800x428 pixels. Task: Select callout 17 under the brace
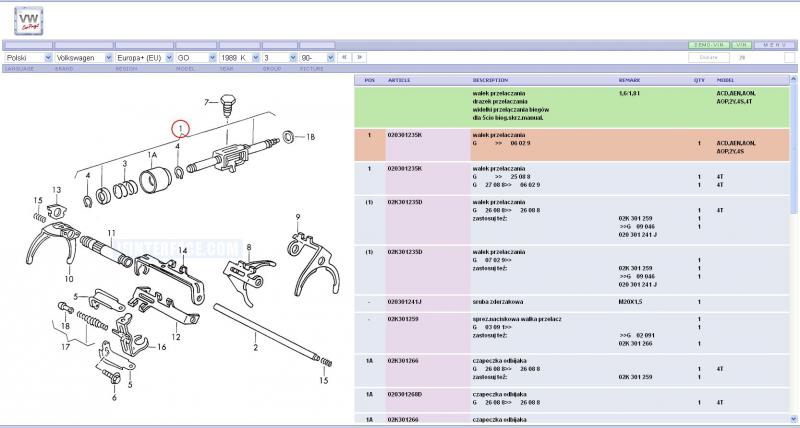point(66,347)
